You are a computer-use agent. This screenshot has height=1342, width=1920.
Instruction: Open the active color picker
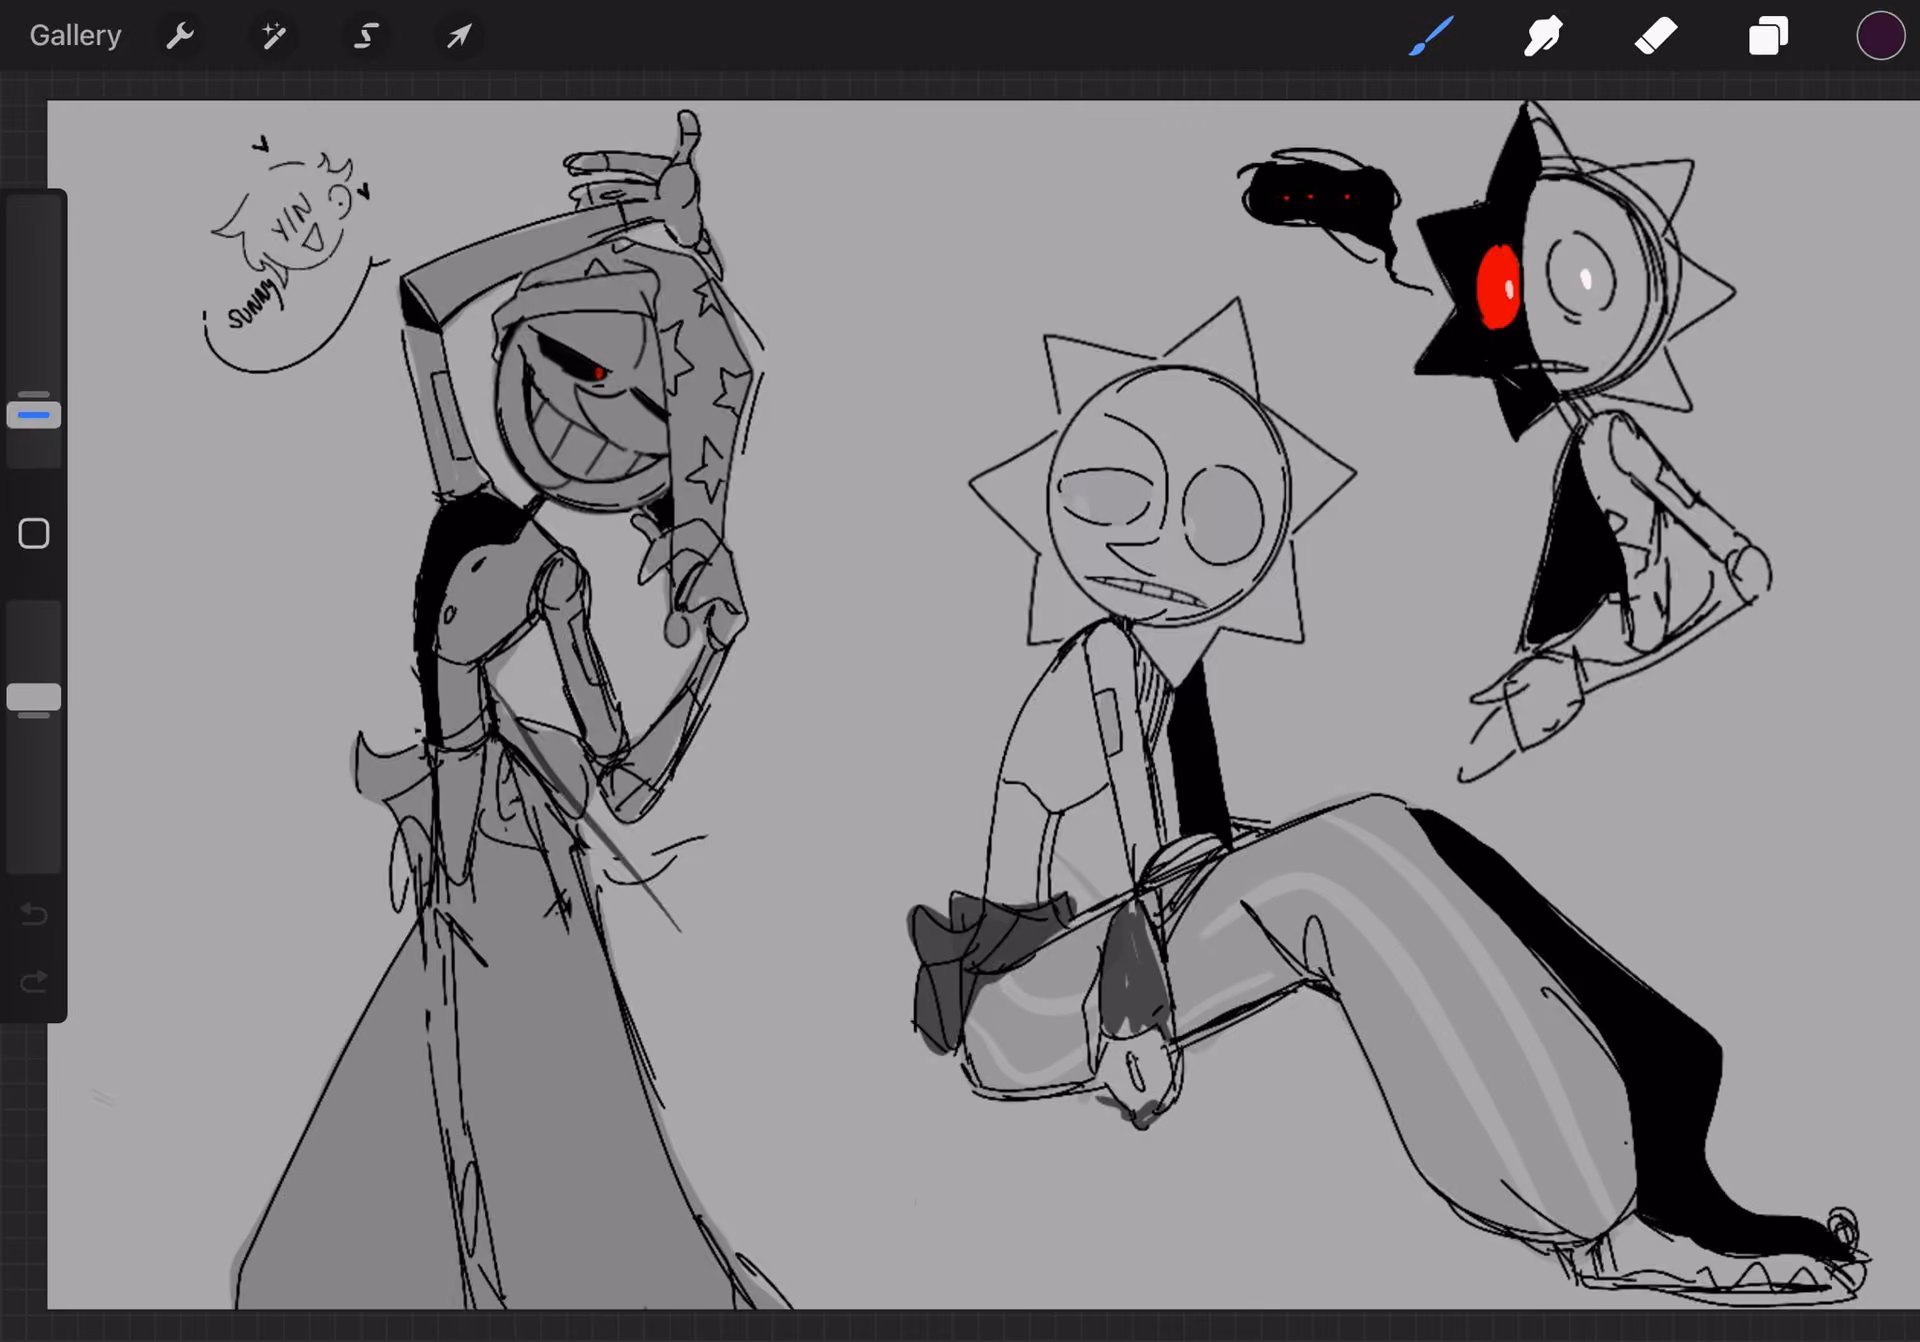[1880, 36]
